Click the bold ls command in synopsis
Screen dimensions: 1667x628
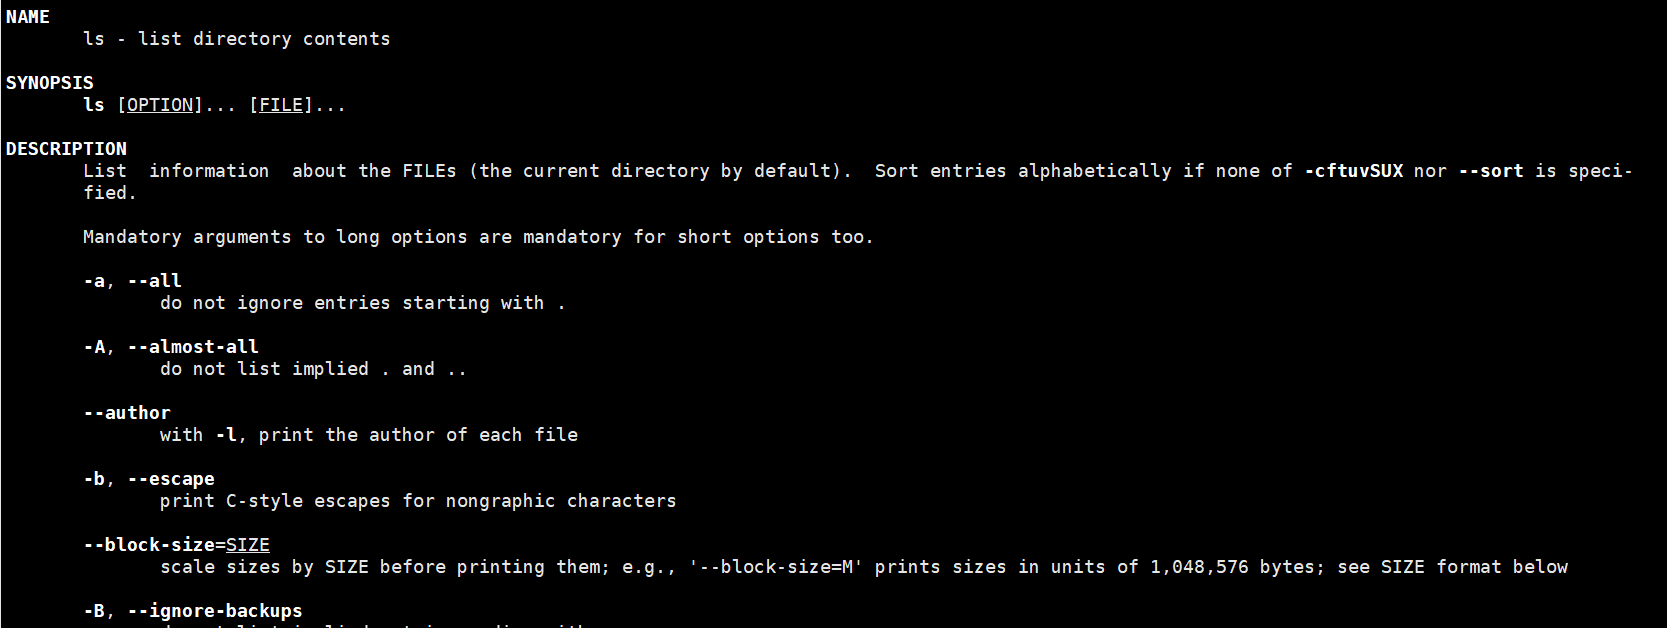tap(94, 105)
